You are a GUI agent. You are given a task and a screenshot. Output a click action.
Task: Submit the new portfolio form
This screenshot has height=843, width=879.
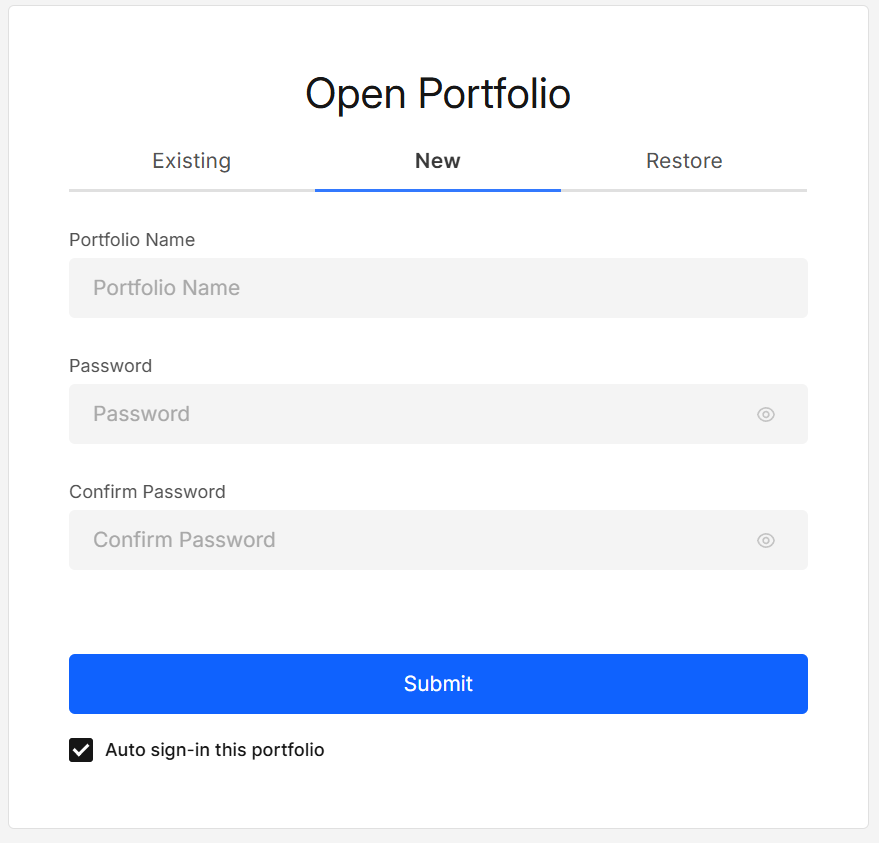437,684
